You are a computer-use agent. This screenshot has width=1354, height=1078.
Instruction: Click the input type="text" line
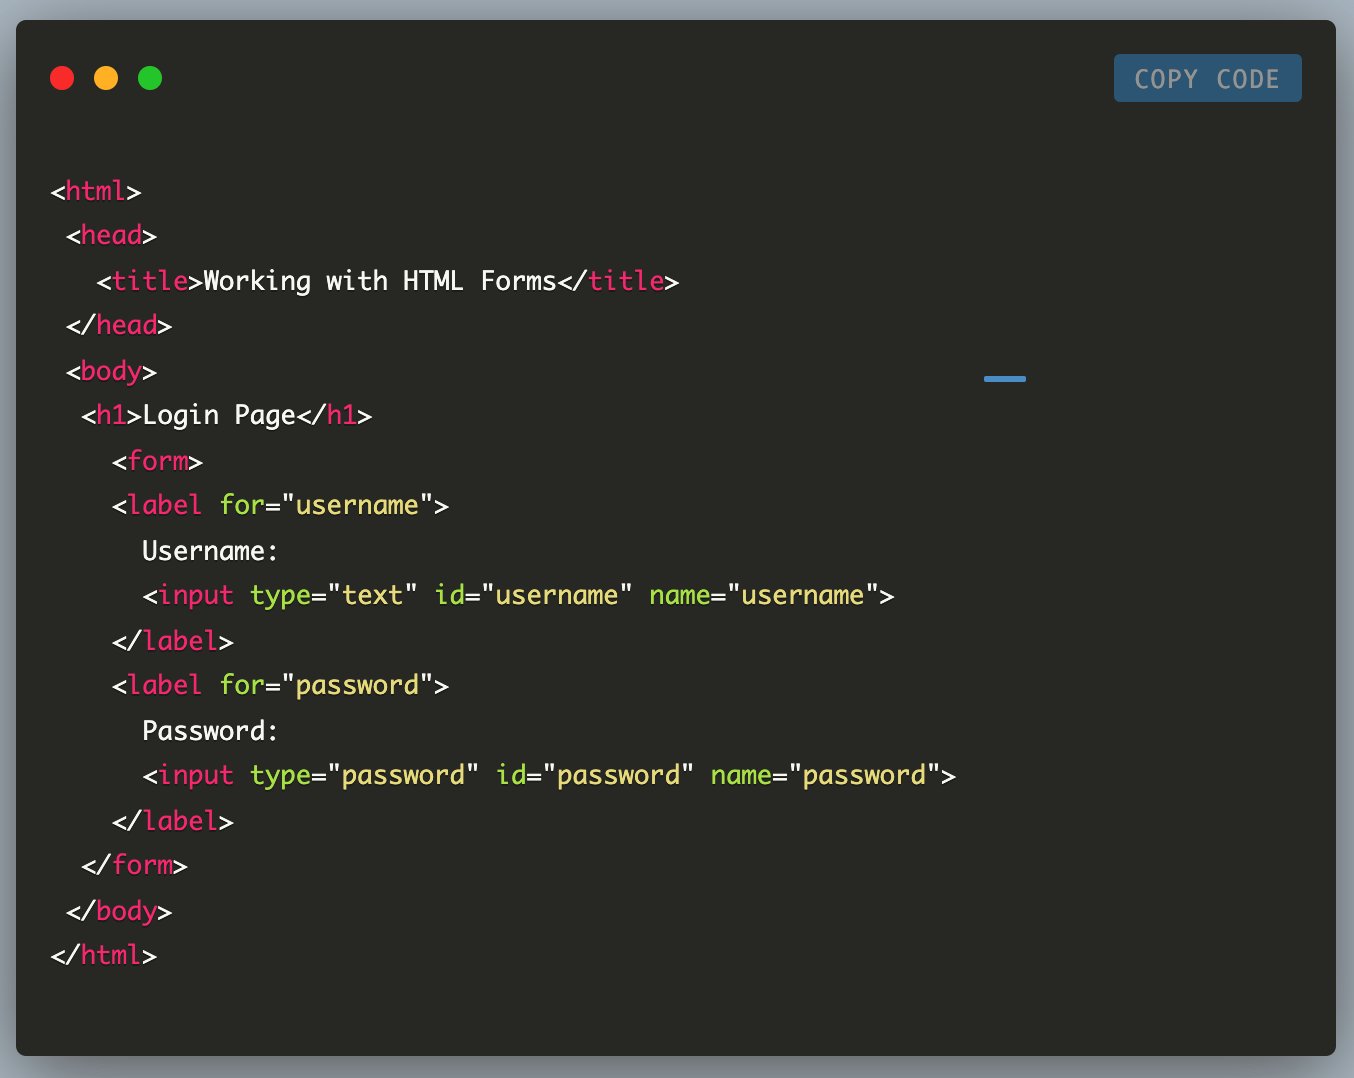pyautogui.click(x=518, y=595)
